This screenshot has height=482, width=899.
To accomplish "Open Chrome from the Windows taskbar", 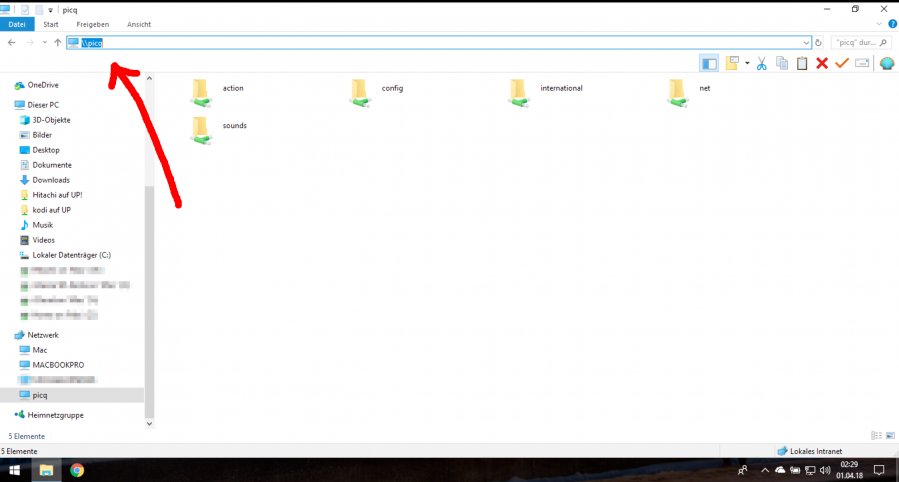I will (x=77, y=470).
